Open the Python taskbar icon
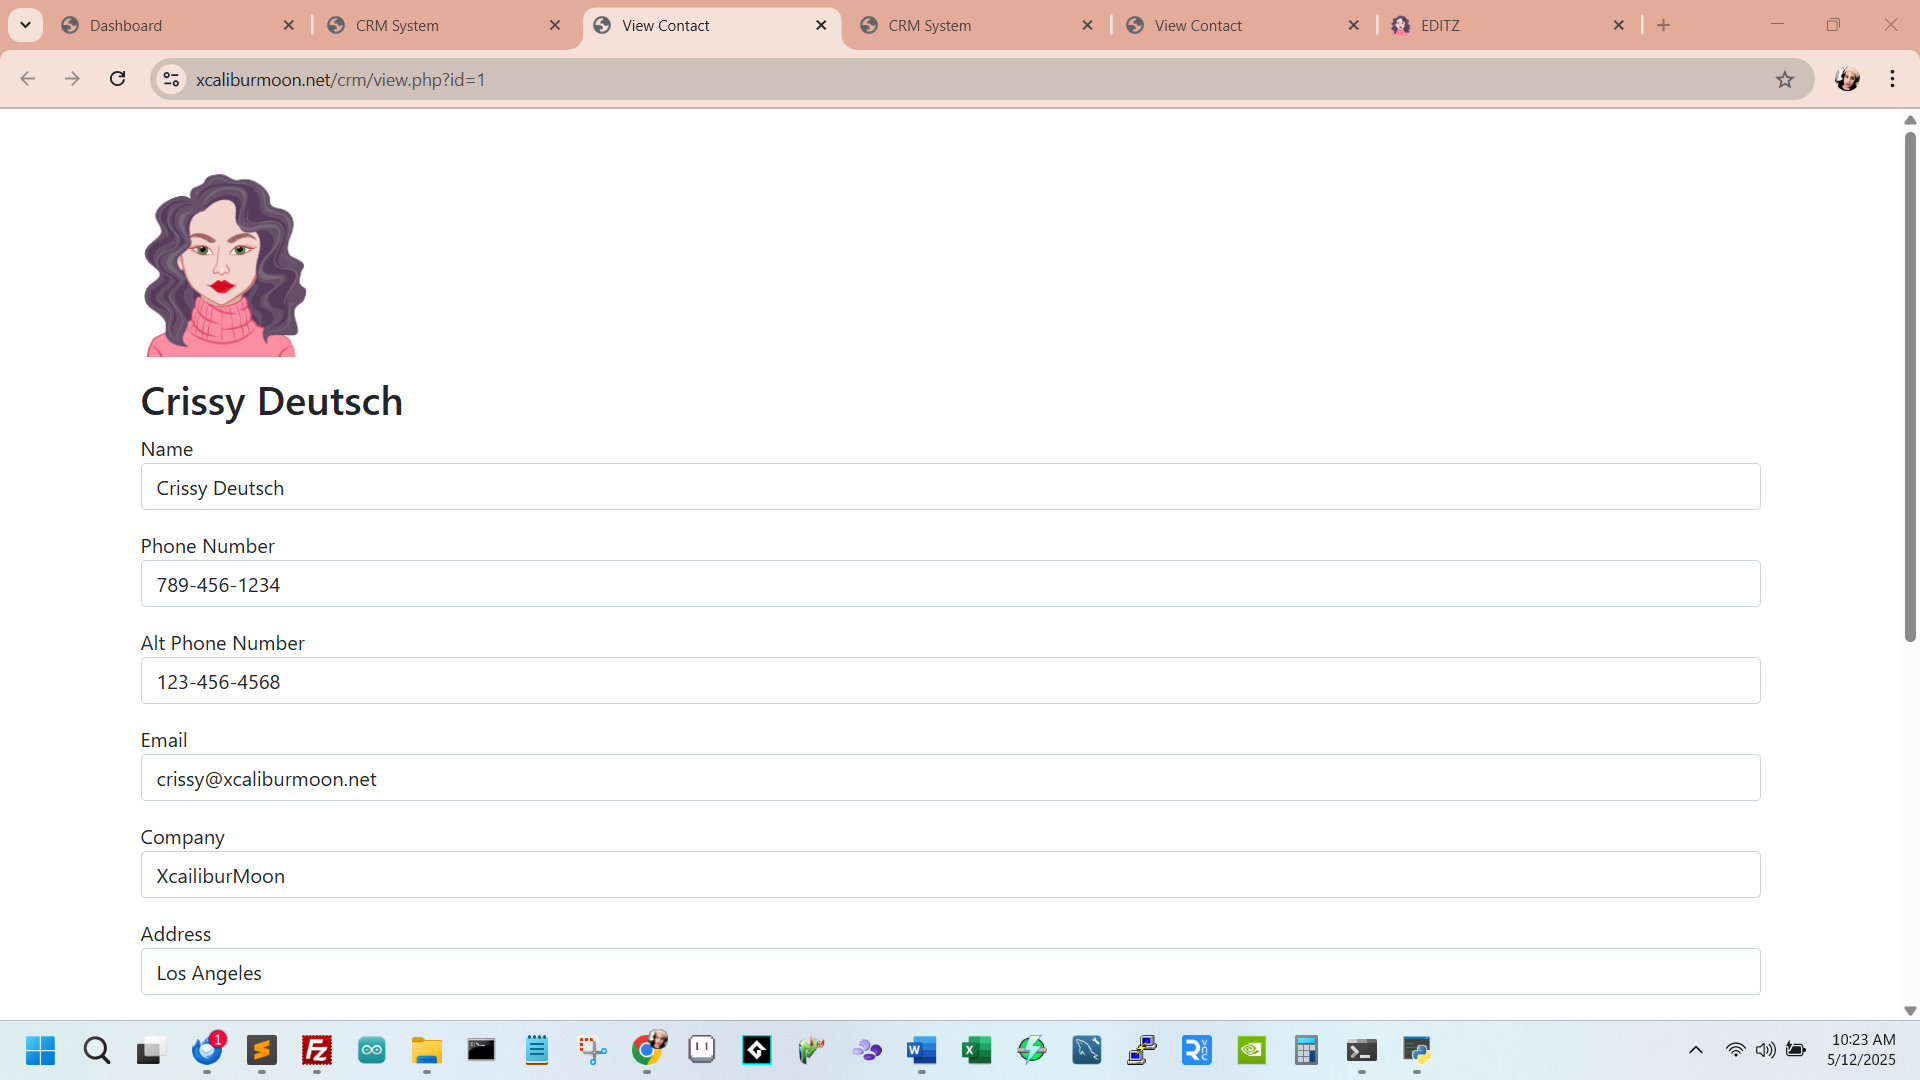Viewport: 1920px width, 1080px height. (x=1417, y=1050)
